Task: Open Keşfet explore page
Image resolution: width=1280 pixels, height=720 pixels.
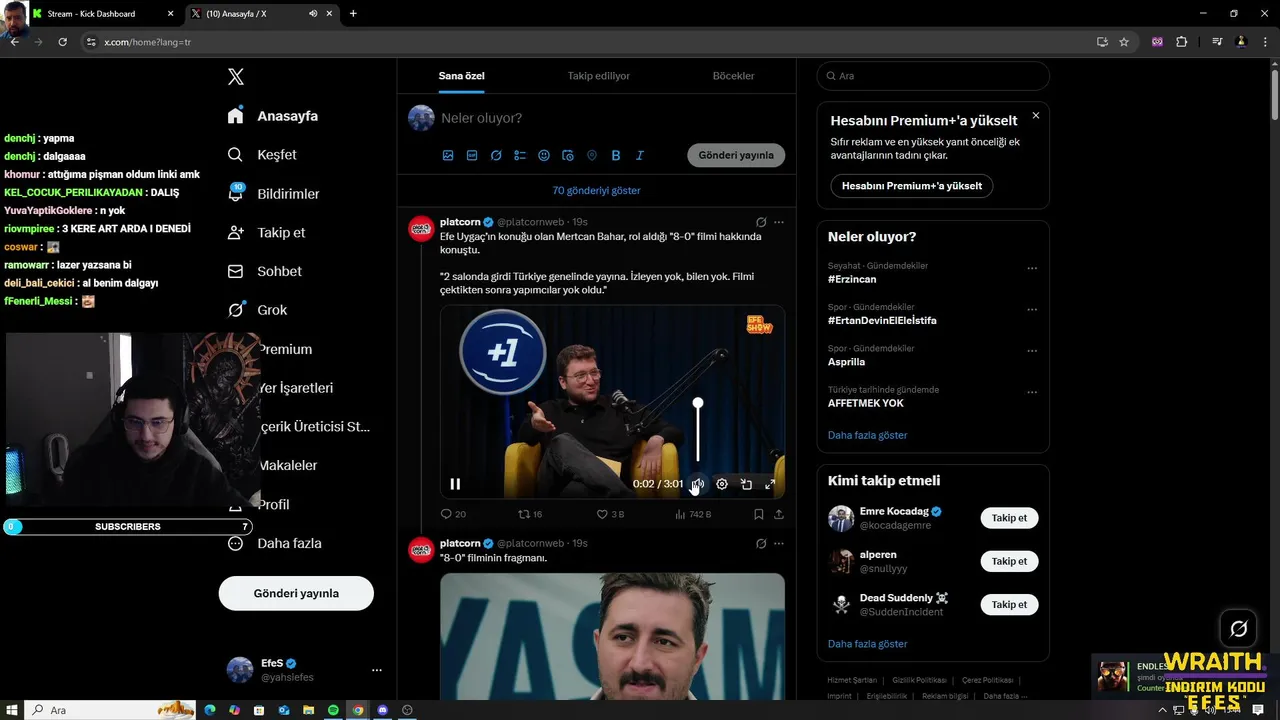Action: [262, 155]
